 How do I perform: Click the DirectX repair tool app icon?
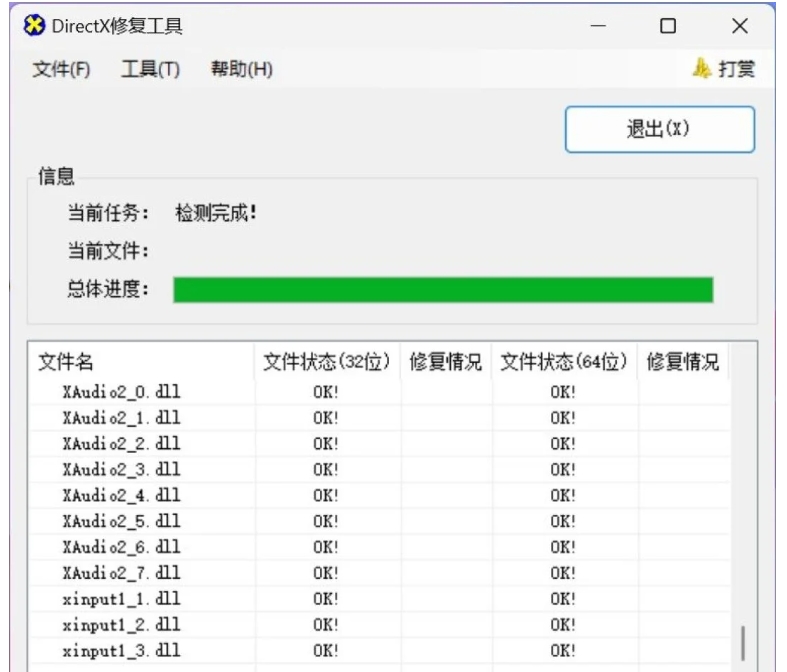coord(34,25)
